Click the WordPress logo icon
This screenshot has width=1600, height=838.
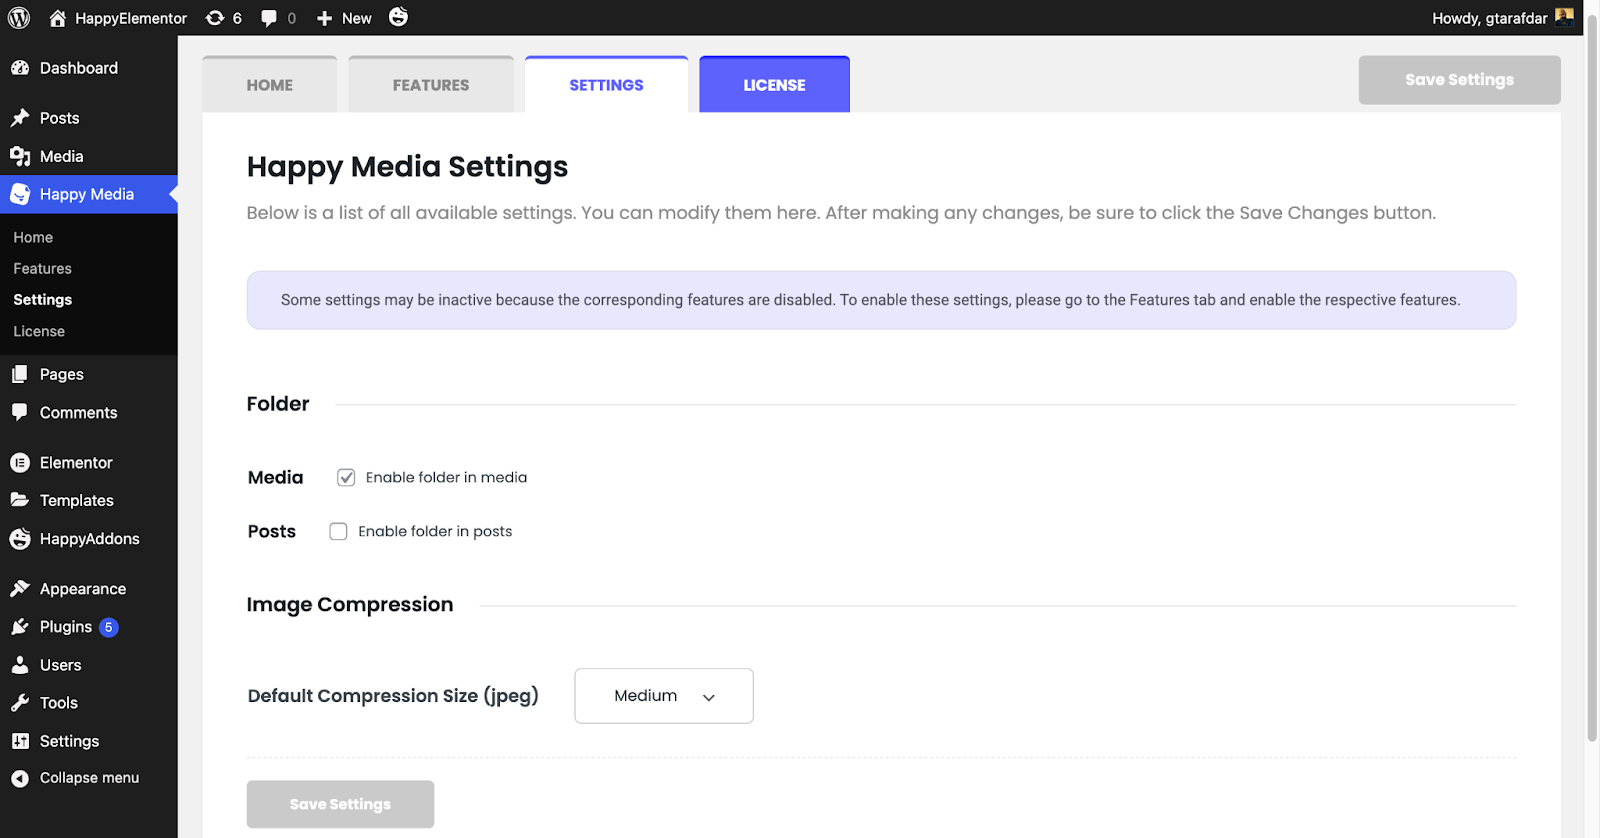click(x=19, y=18)
